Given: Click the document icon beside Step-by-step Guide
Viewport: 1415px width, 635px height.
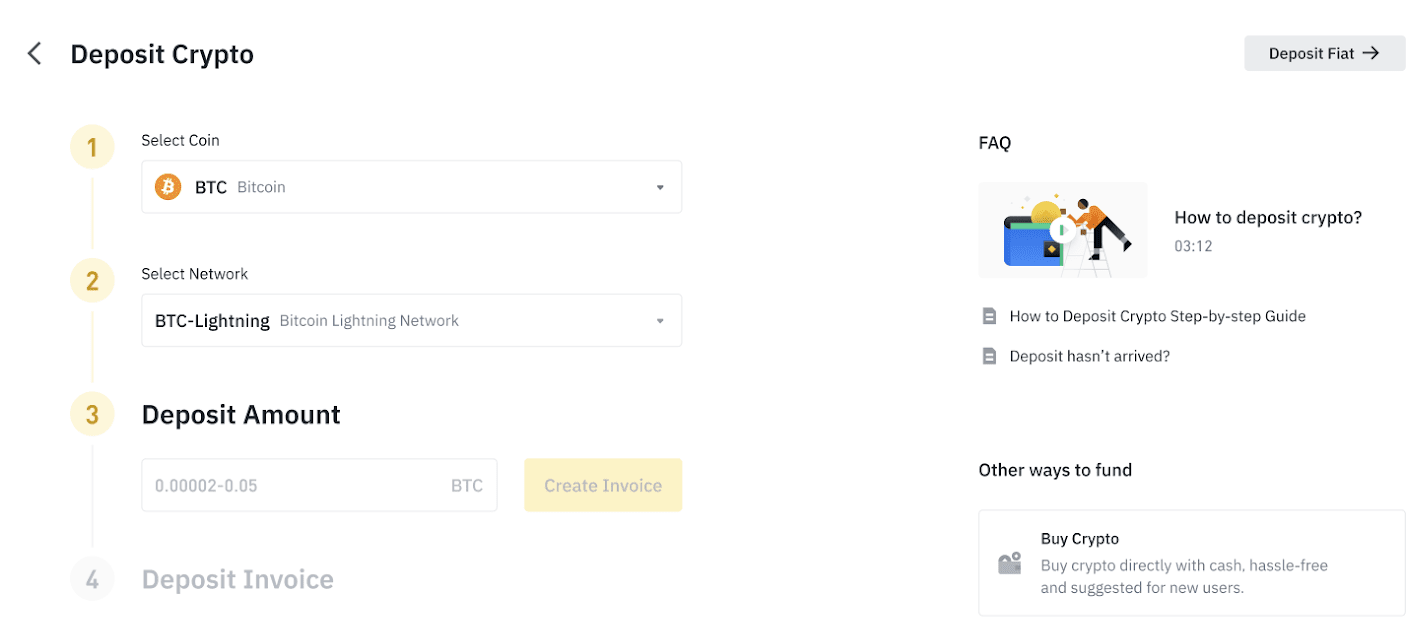Looking at the screenshot, I should coord(989,315).
